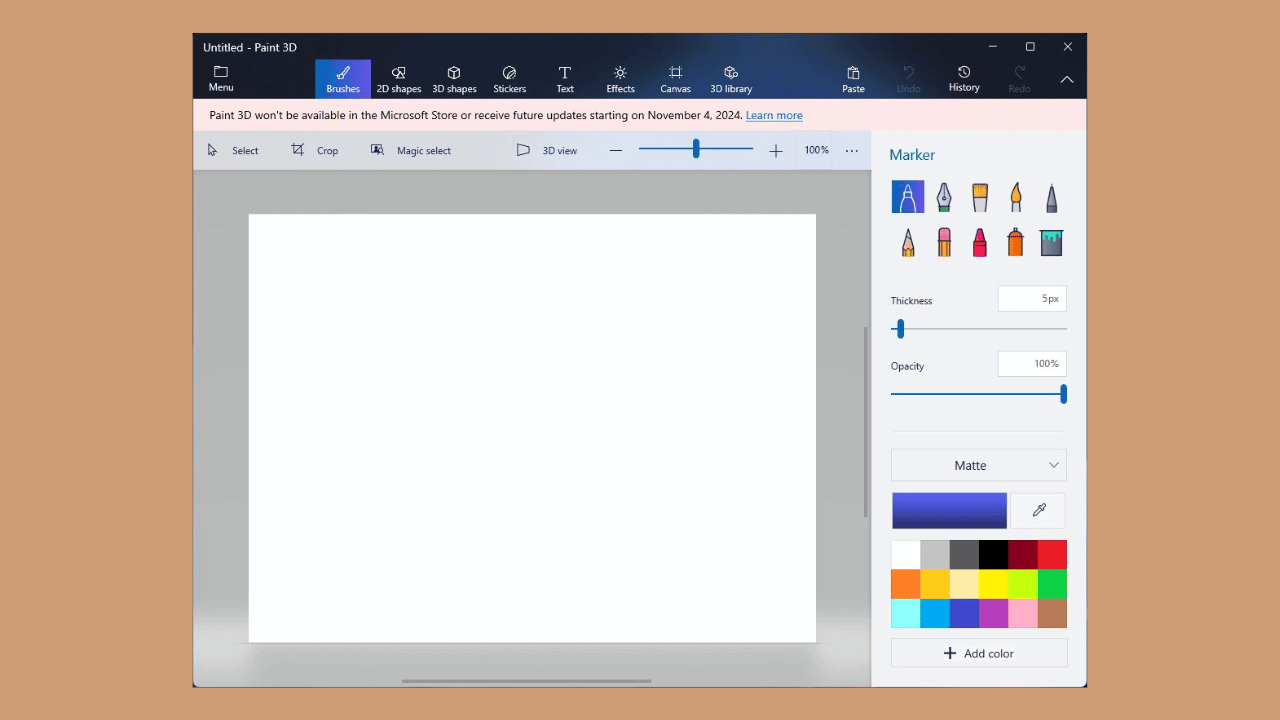The image size is (1280, 720).
Task: Expand the zoom options ellipsis menu
Action: pos(851,150)
